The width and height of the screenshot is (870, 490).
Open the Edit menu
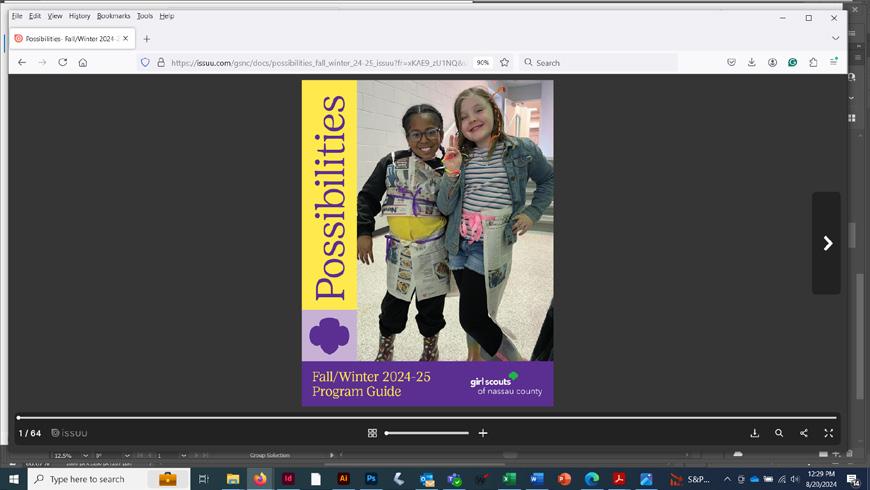[x=35, y=16]
